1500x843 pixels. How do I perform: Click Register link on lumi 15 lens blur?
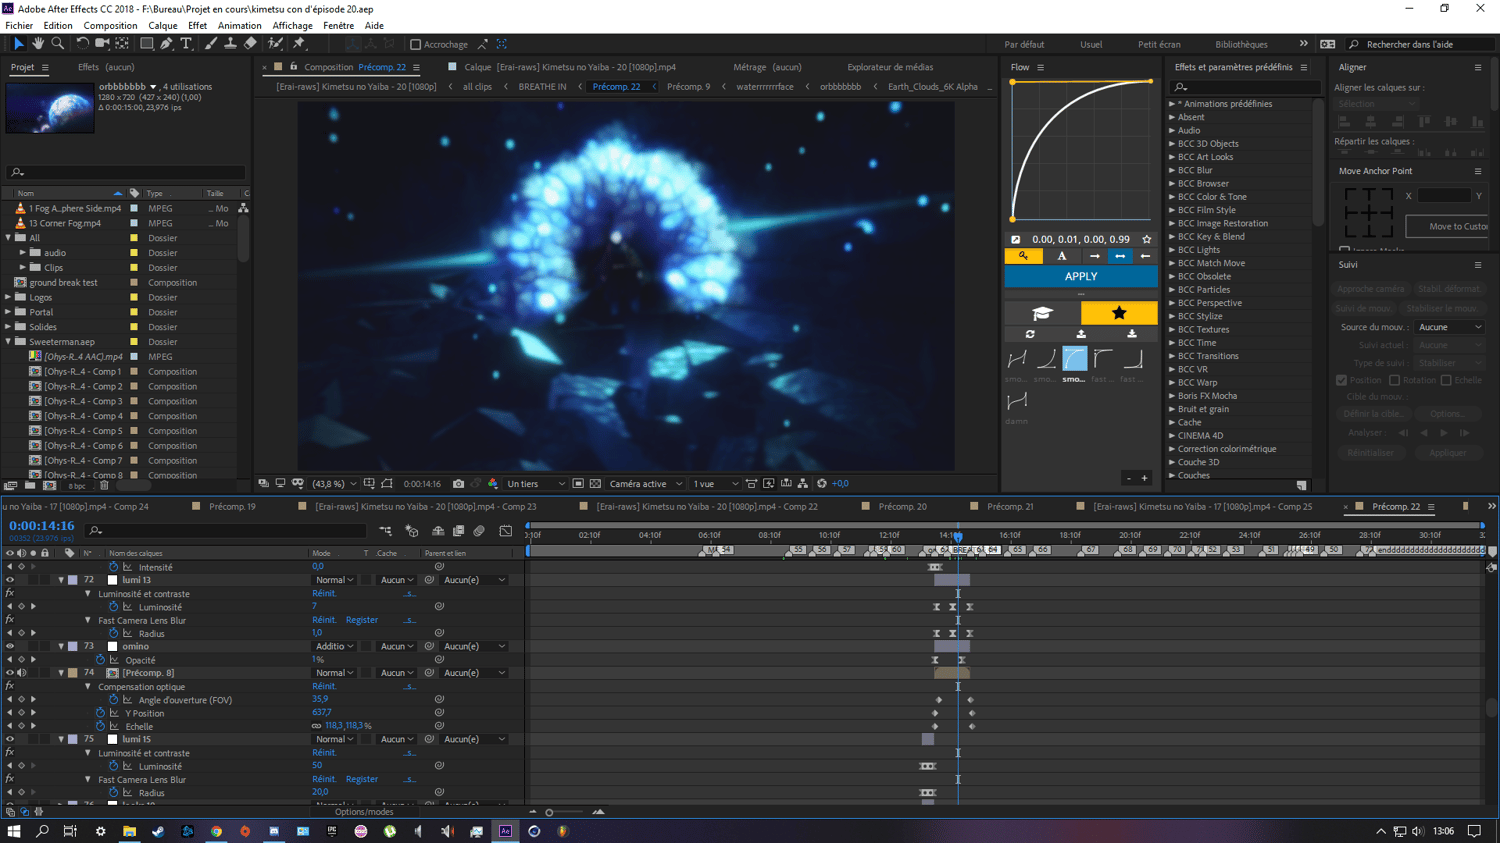pos(362,779)
